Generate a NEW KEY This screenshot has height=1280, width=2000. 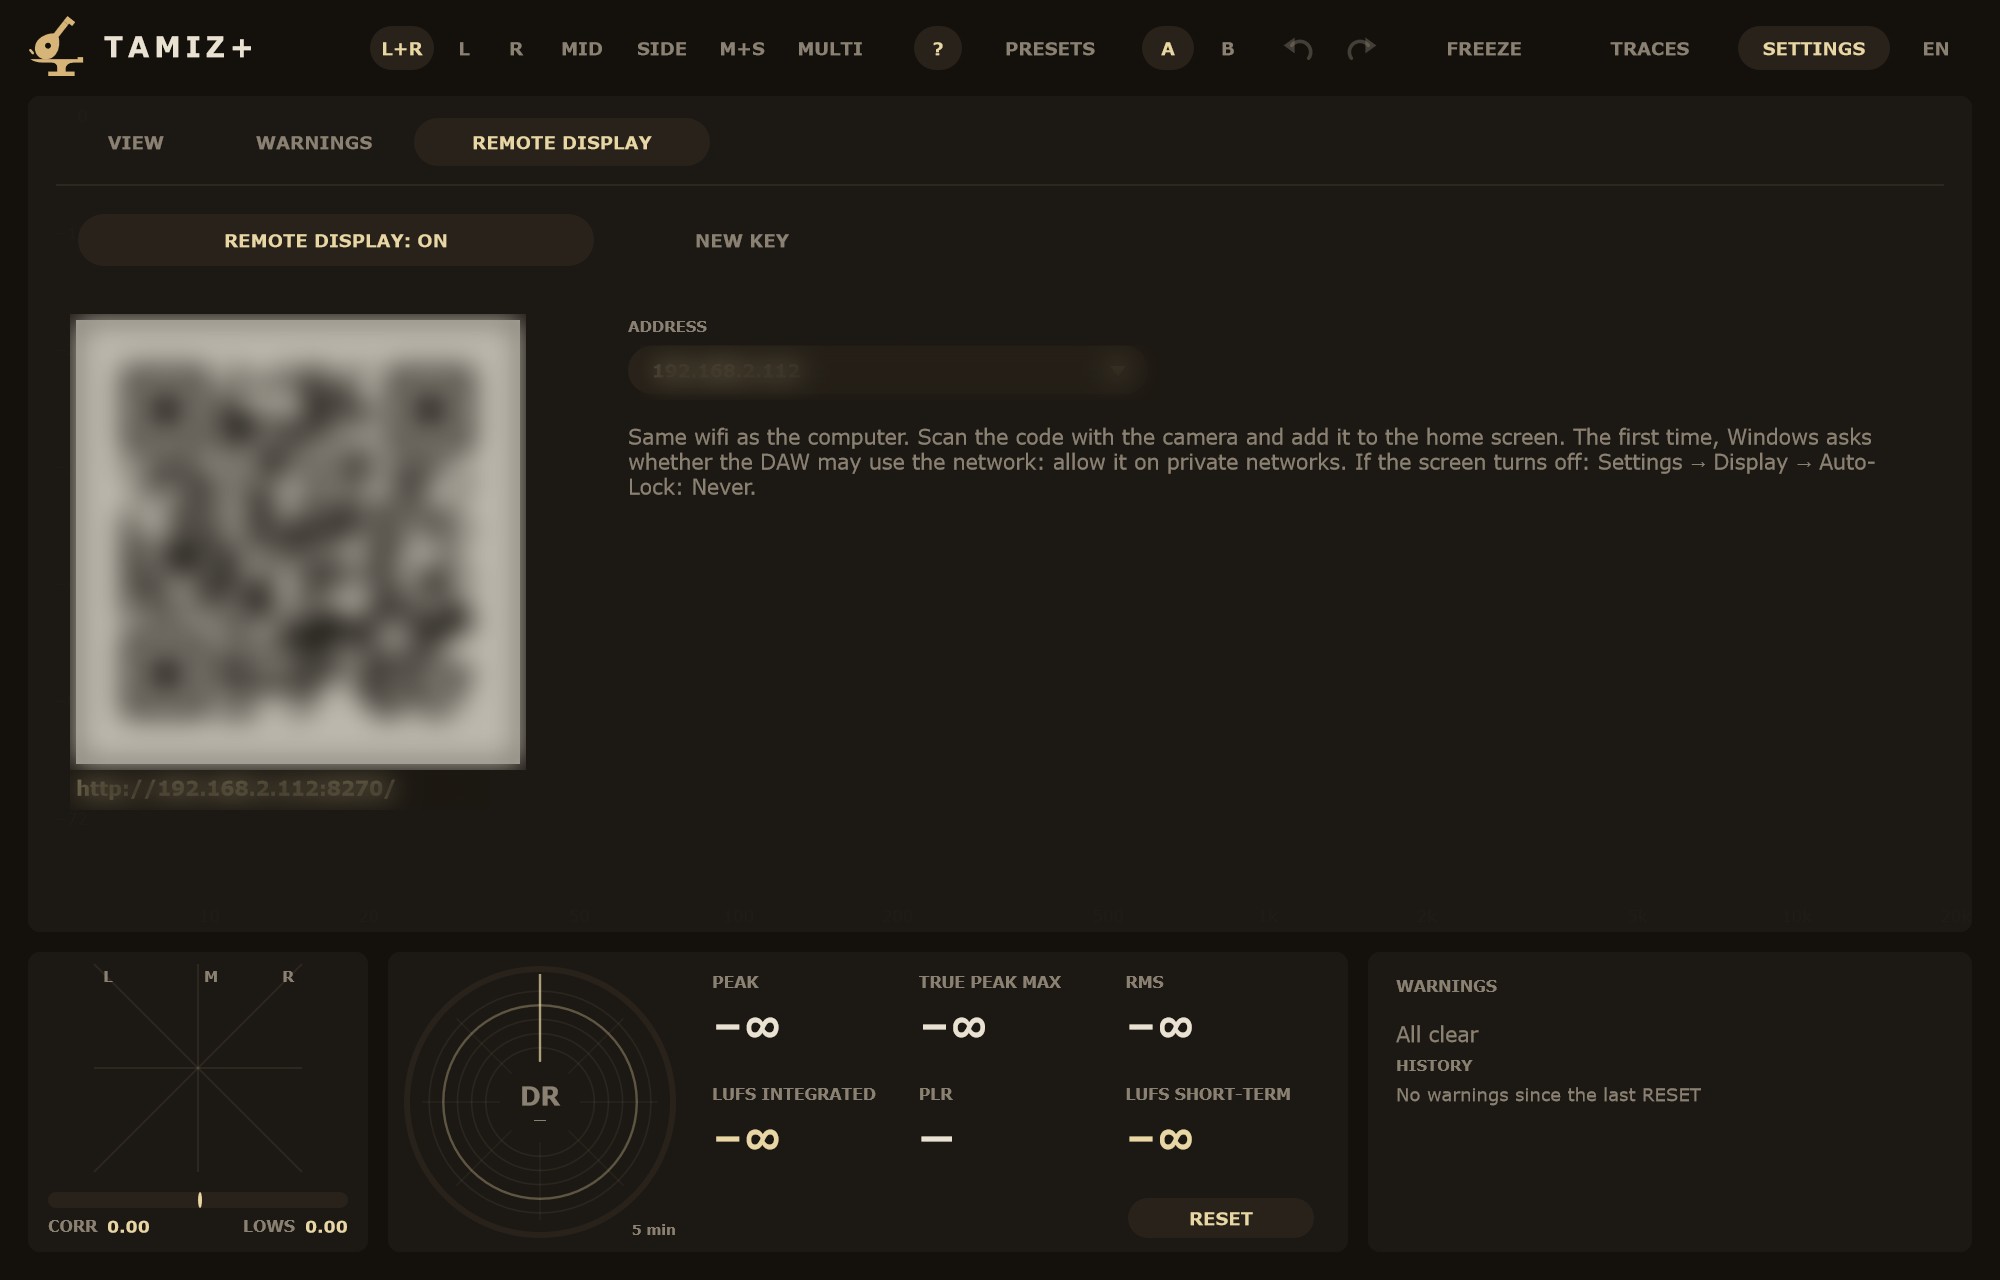[x=742, y=240]
